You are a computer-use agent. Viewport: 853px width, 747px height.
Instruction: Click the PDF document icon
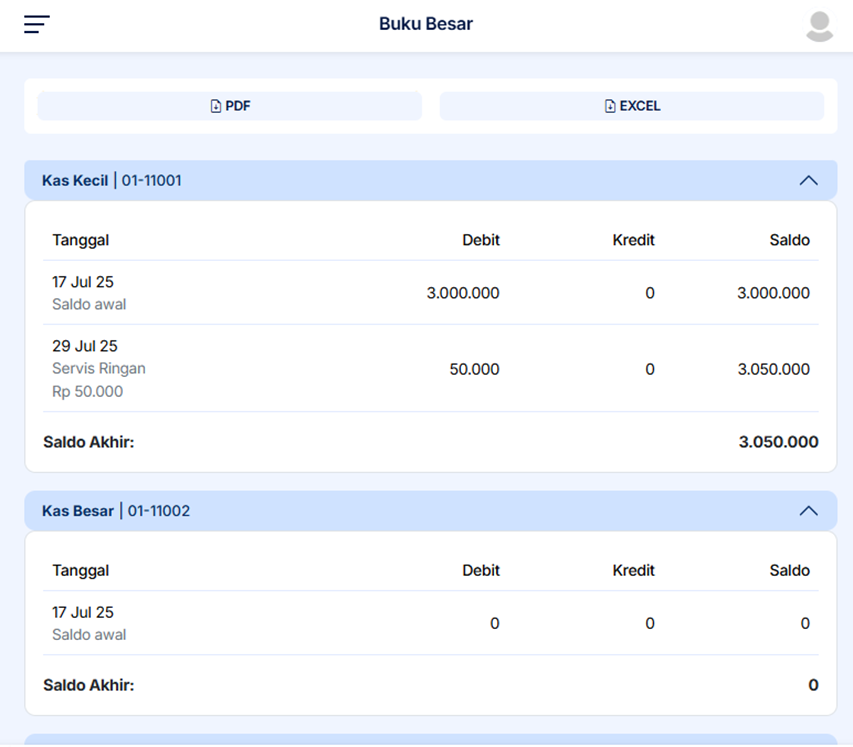pyautogui.click(x=215, y=106)
